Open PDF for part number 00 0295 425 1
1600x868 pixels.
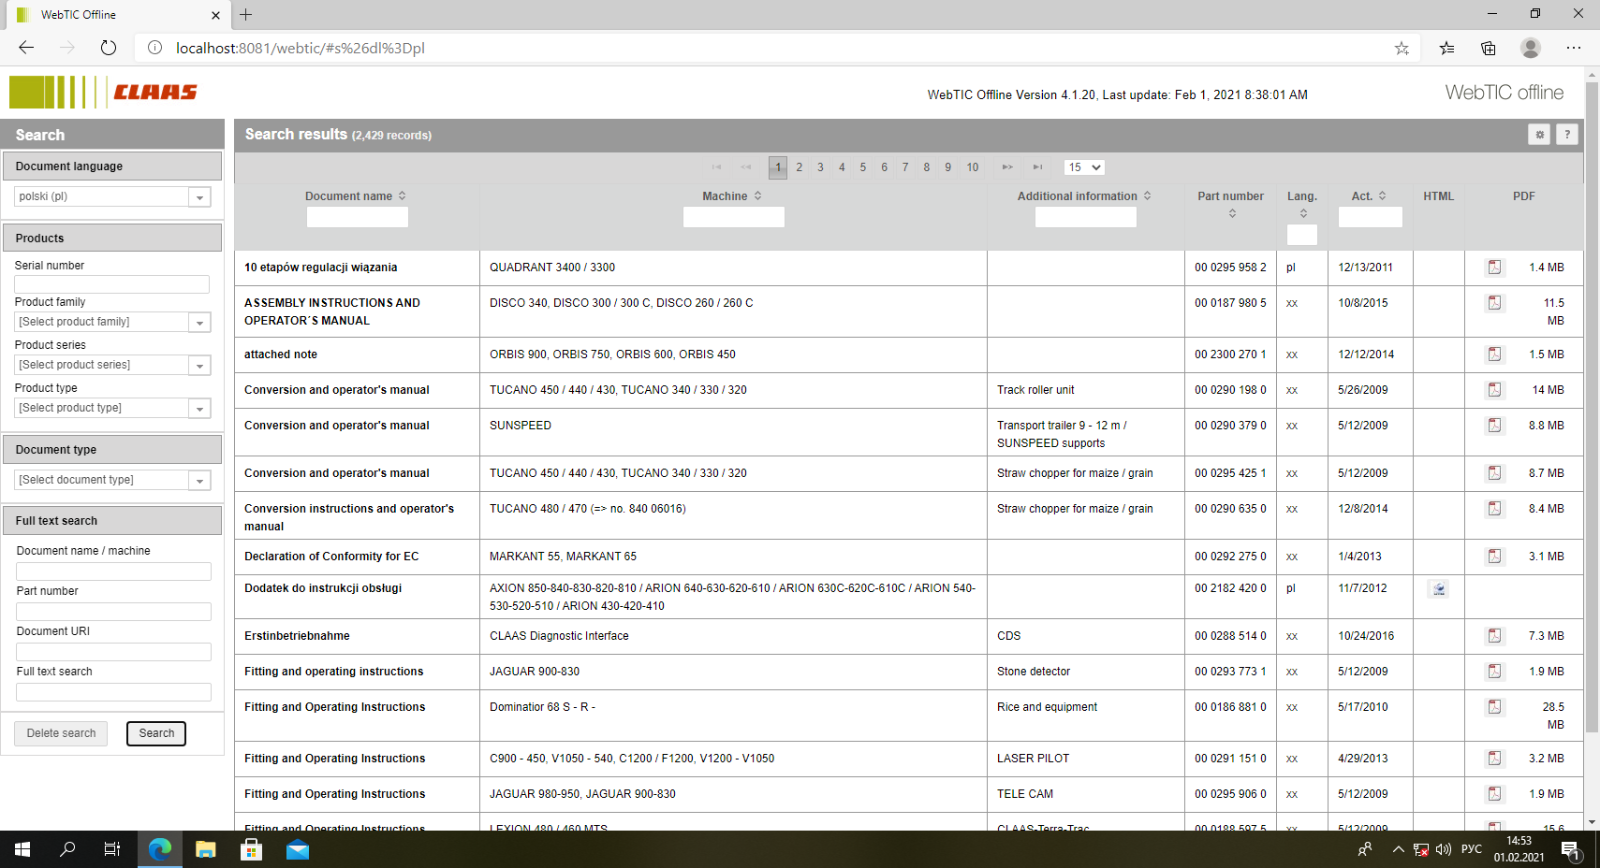(1494, 473)
